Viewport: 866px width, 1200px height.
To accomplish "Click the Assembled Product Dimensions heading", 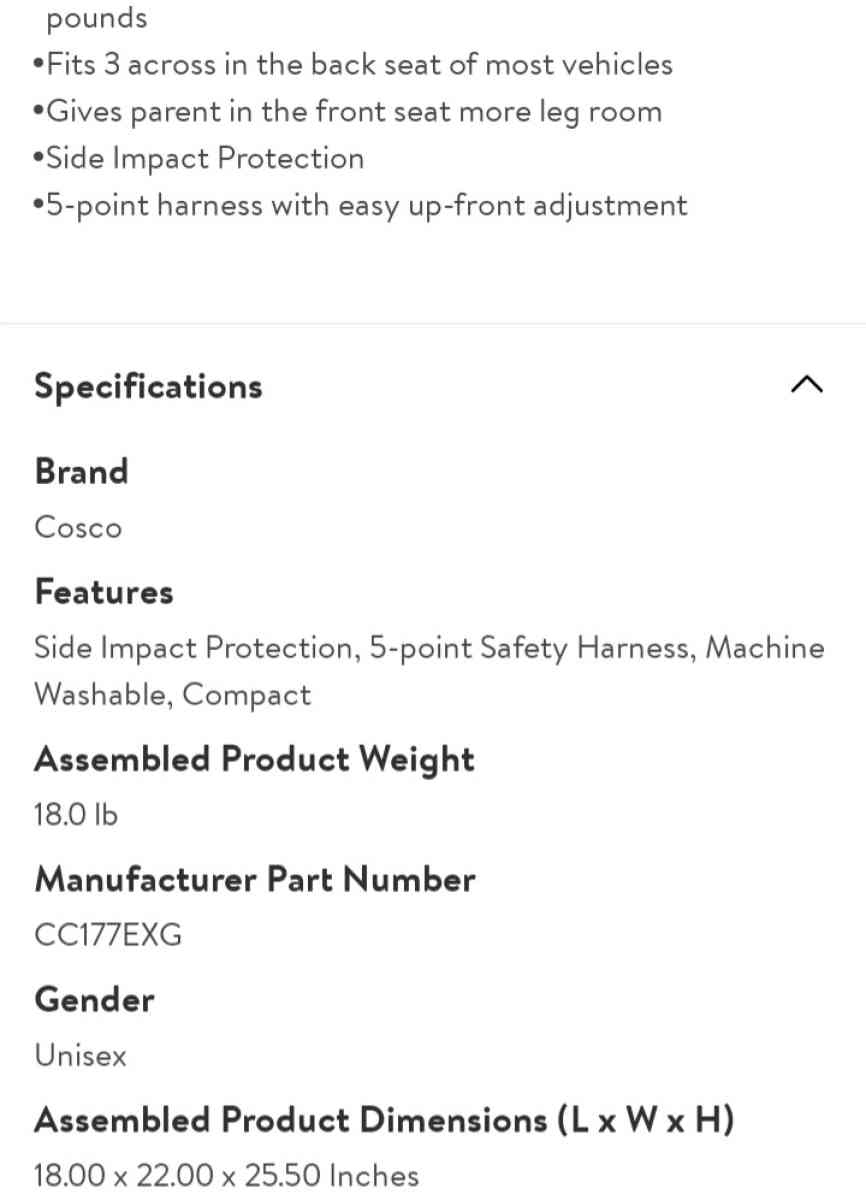I will tap(384, 1119).
